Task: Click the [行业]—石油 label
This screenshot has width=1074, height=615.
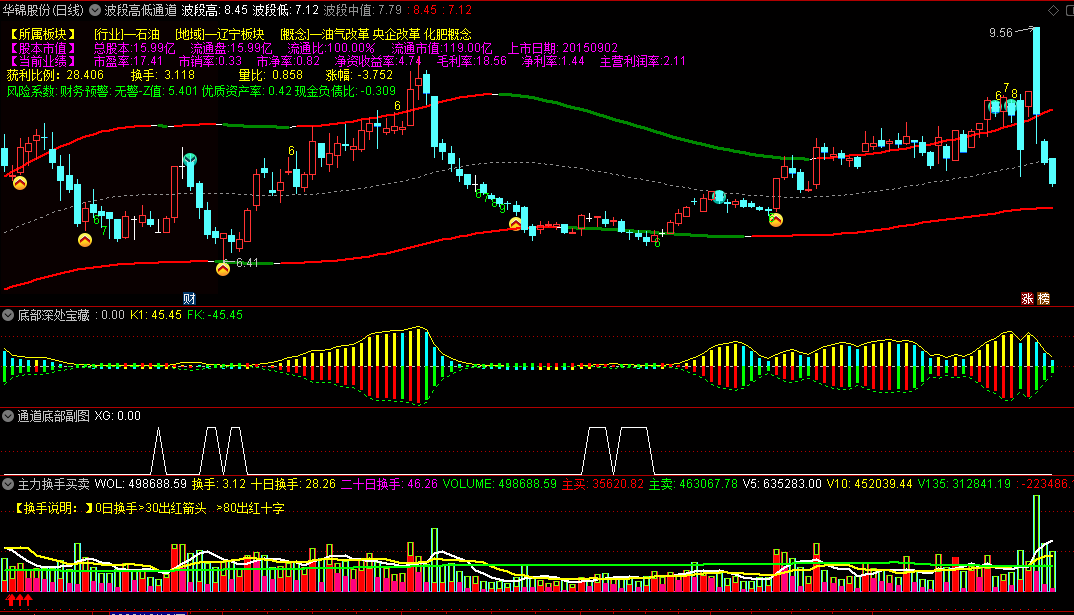Action: (127, 34)
